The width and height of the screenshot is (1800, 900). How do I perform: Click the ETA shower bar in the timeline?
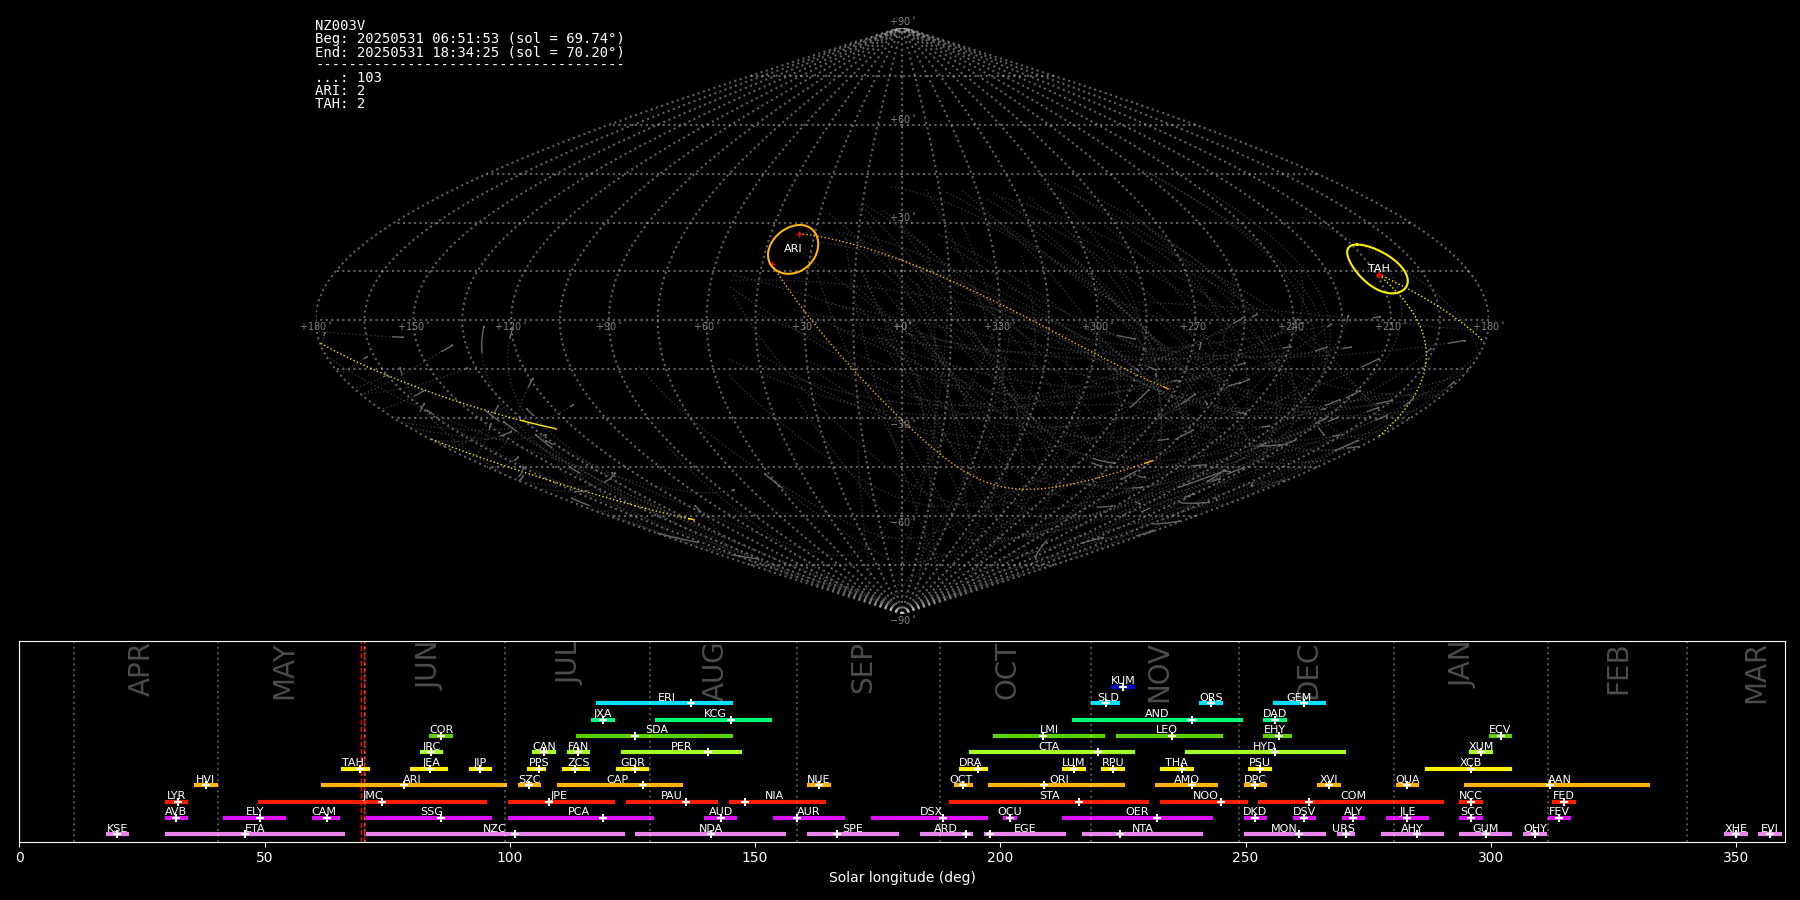pyautogui.click(x=255, y=834)
